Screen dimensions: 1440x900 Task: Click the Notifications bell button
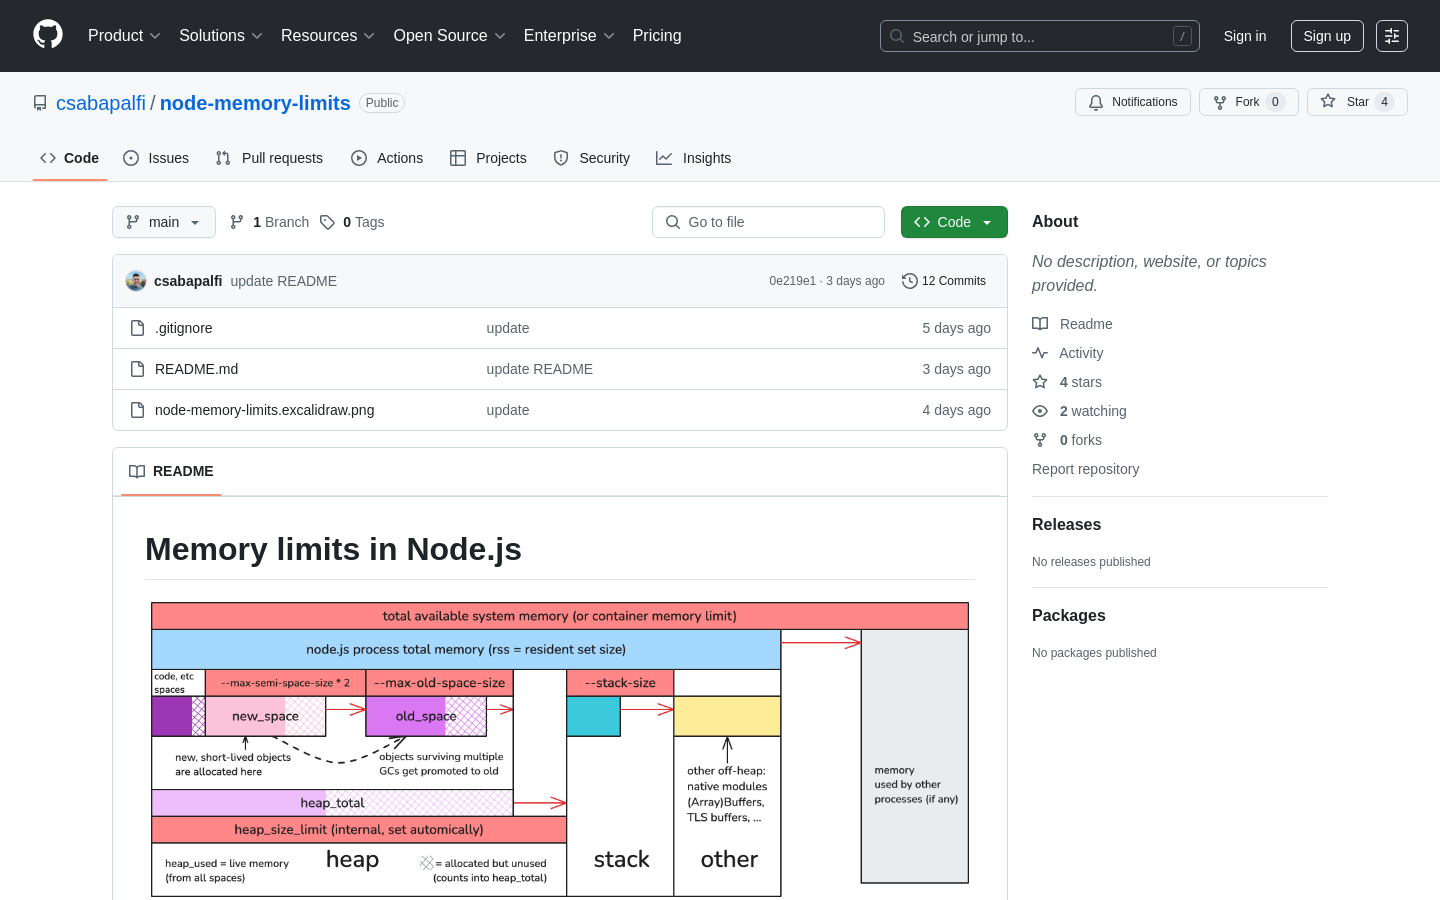(x=1133, y=102)
